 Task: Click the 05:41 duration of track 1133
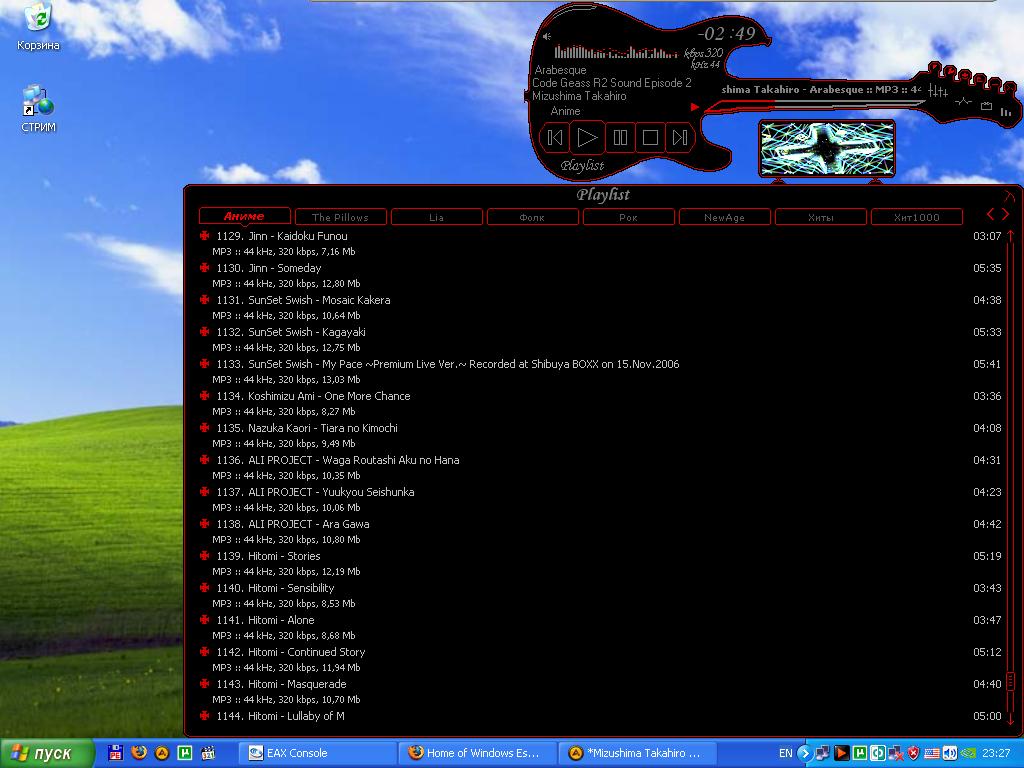click(x=987, y=364)
